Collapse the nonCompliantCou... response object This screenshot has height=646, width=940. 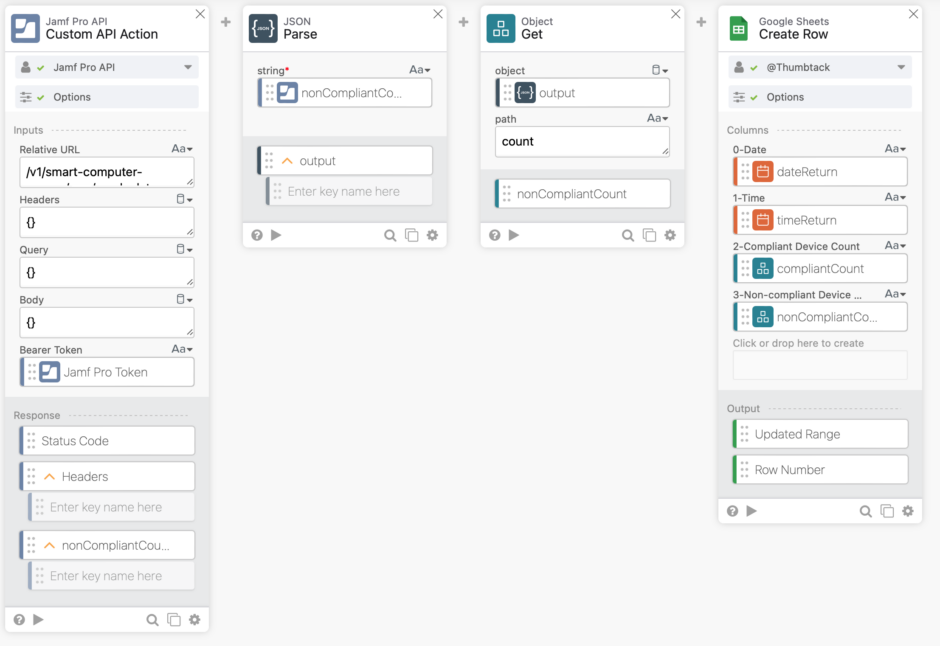click(50, 545)
